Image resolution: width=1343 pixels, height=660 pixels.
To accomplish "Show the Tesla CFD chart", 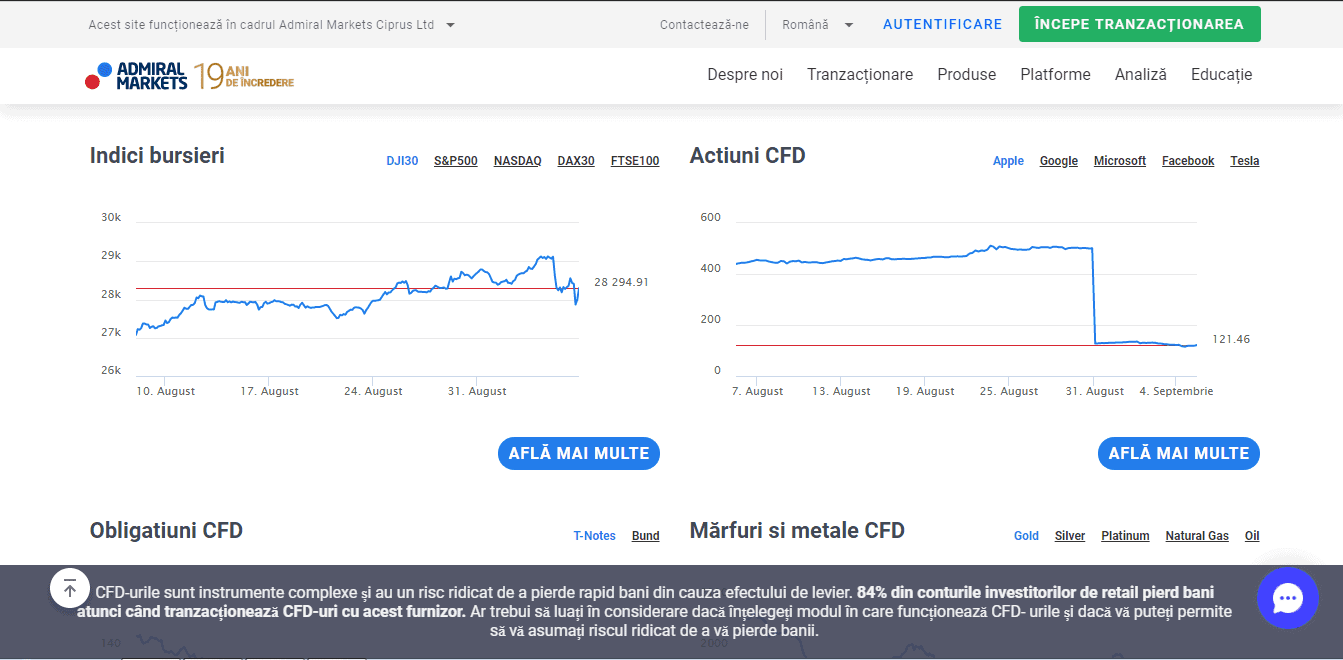I will [1244, 160].
